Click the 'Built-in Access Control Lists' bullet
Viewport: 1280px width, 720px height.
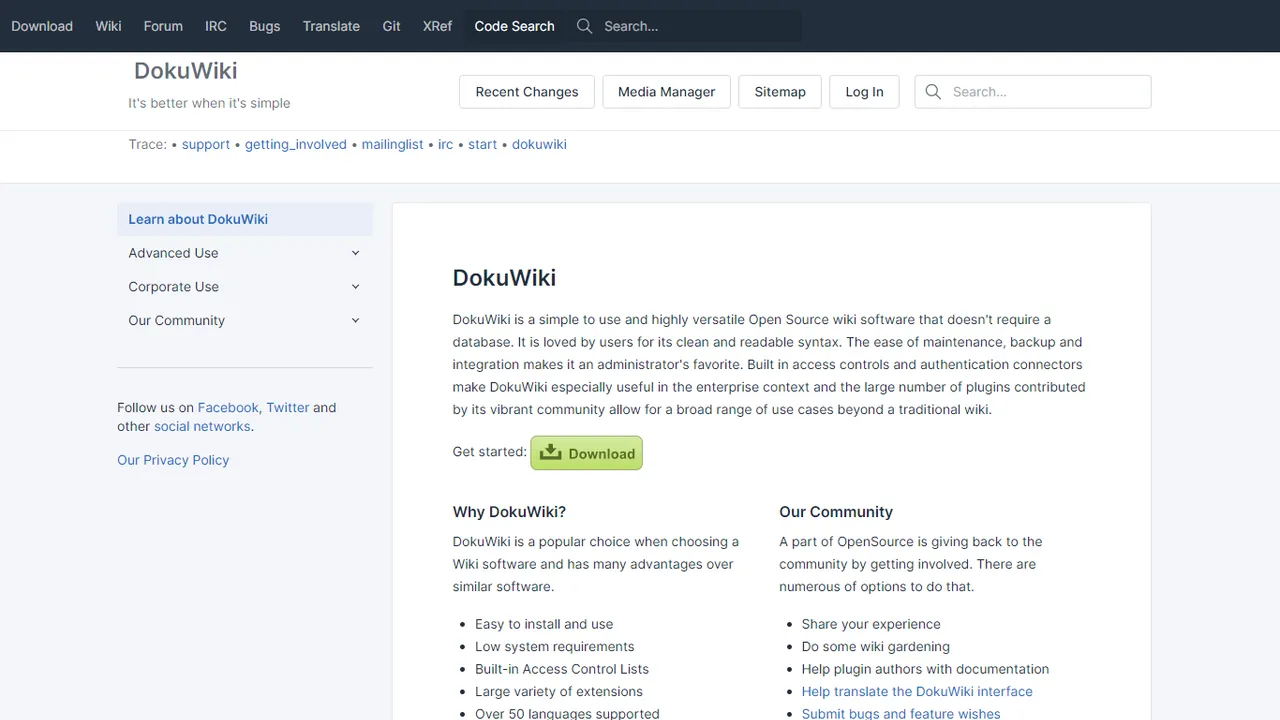tap(562, 669)
